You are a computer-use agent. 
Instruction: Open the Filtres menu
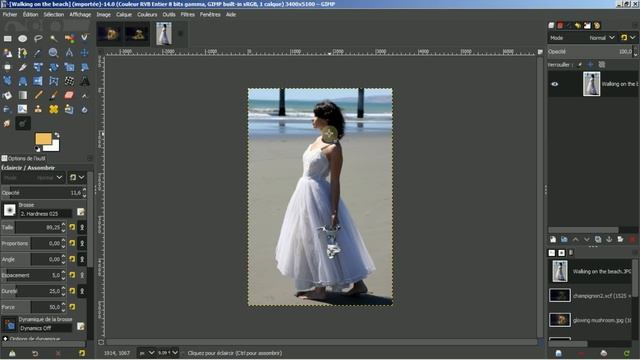(187, 14)
